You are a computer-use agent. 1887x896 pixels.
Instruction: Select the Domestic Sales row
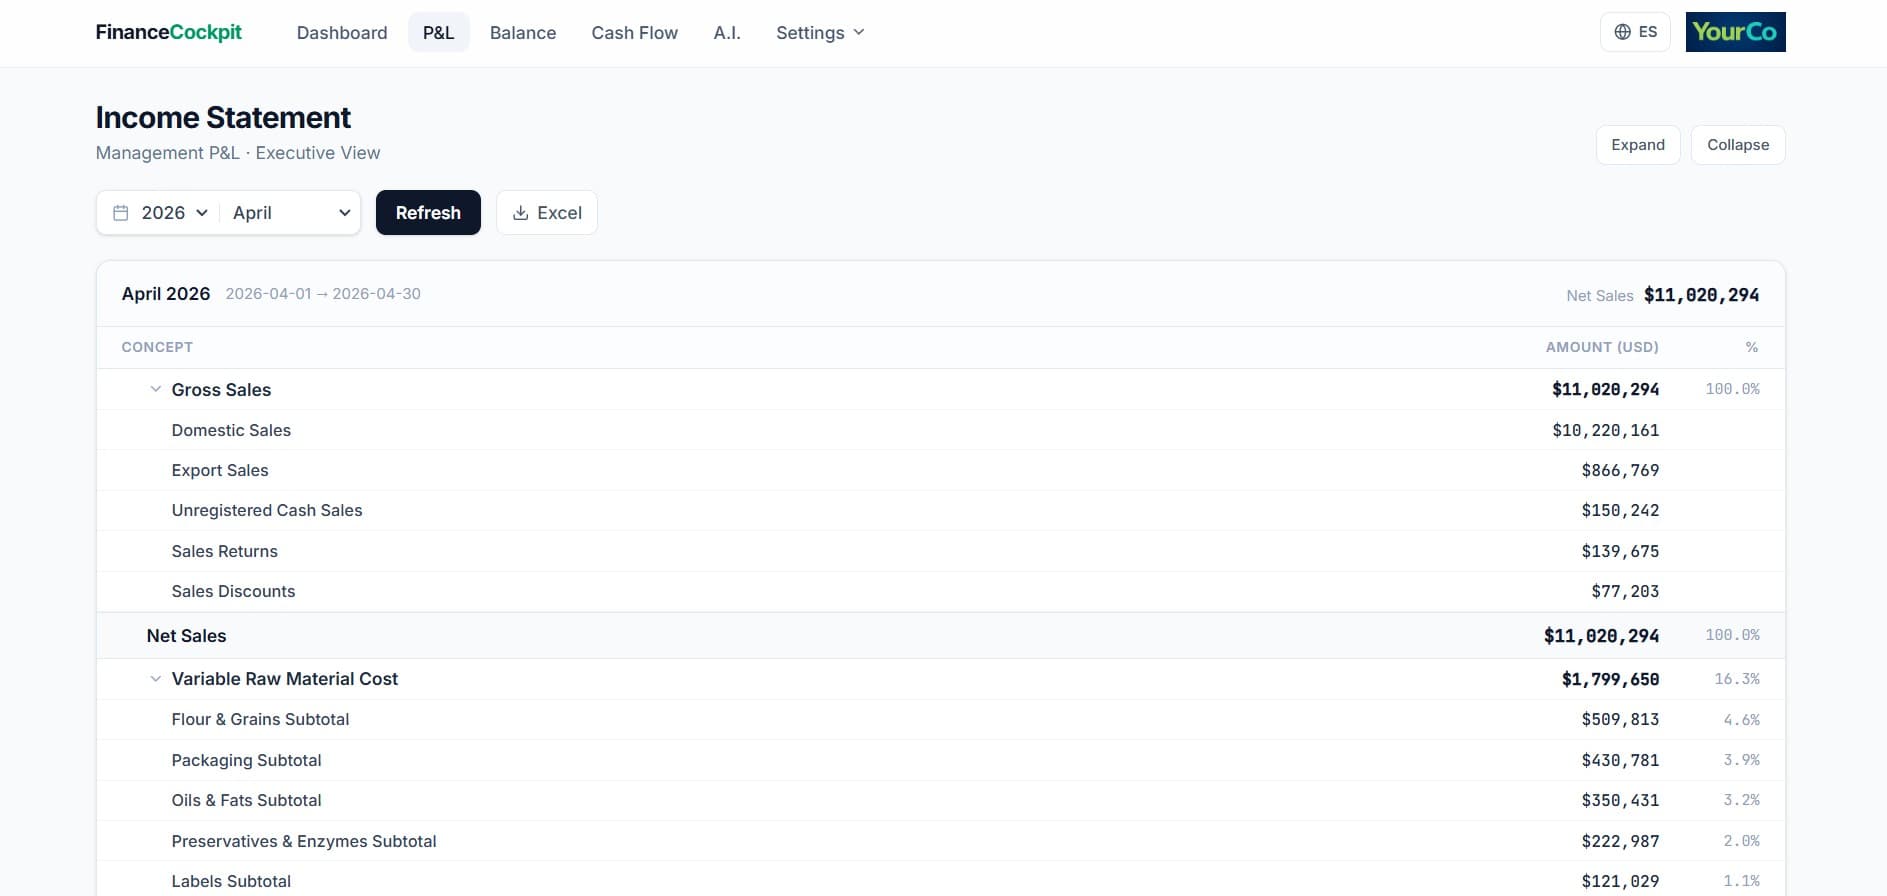point(231,430)
